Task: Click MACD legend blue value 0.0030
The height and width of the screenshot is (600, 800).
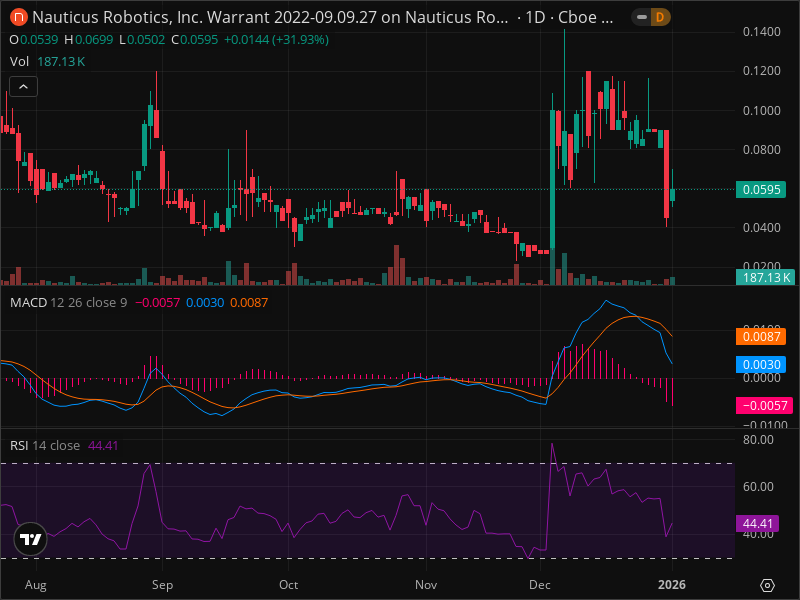Action: [x=205, y=303]
